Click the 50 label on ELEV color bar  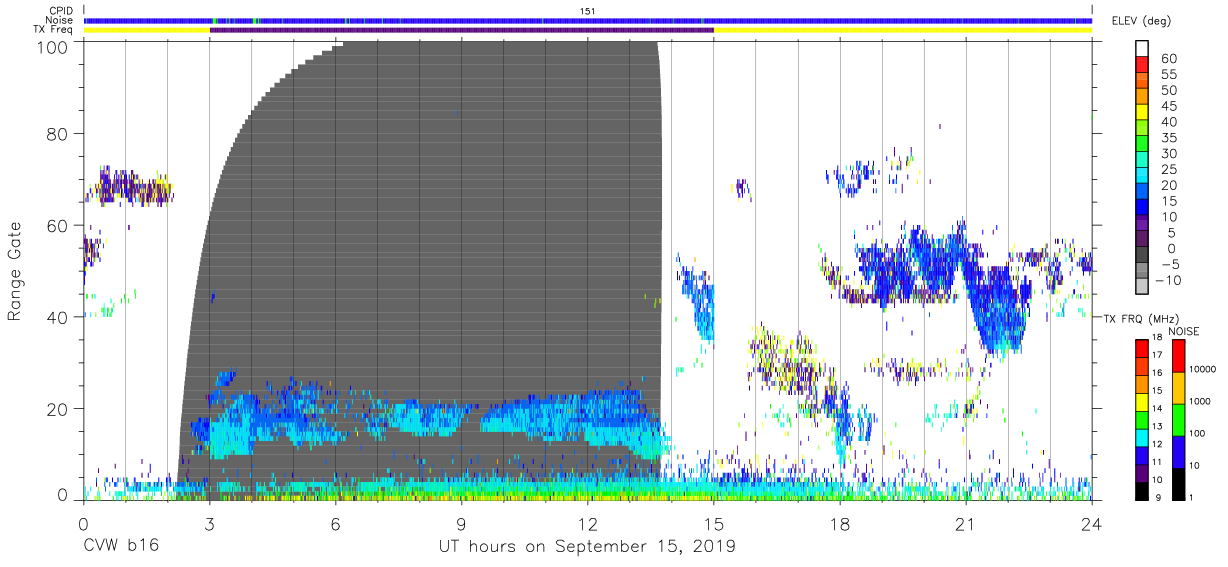pos(1169,91)
